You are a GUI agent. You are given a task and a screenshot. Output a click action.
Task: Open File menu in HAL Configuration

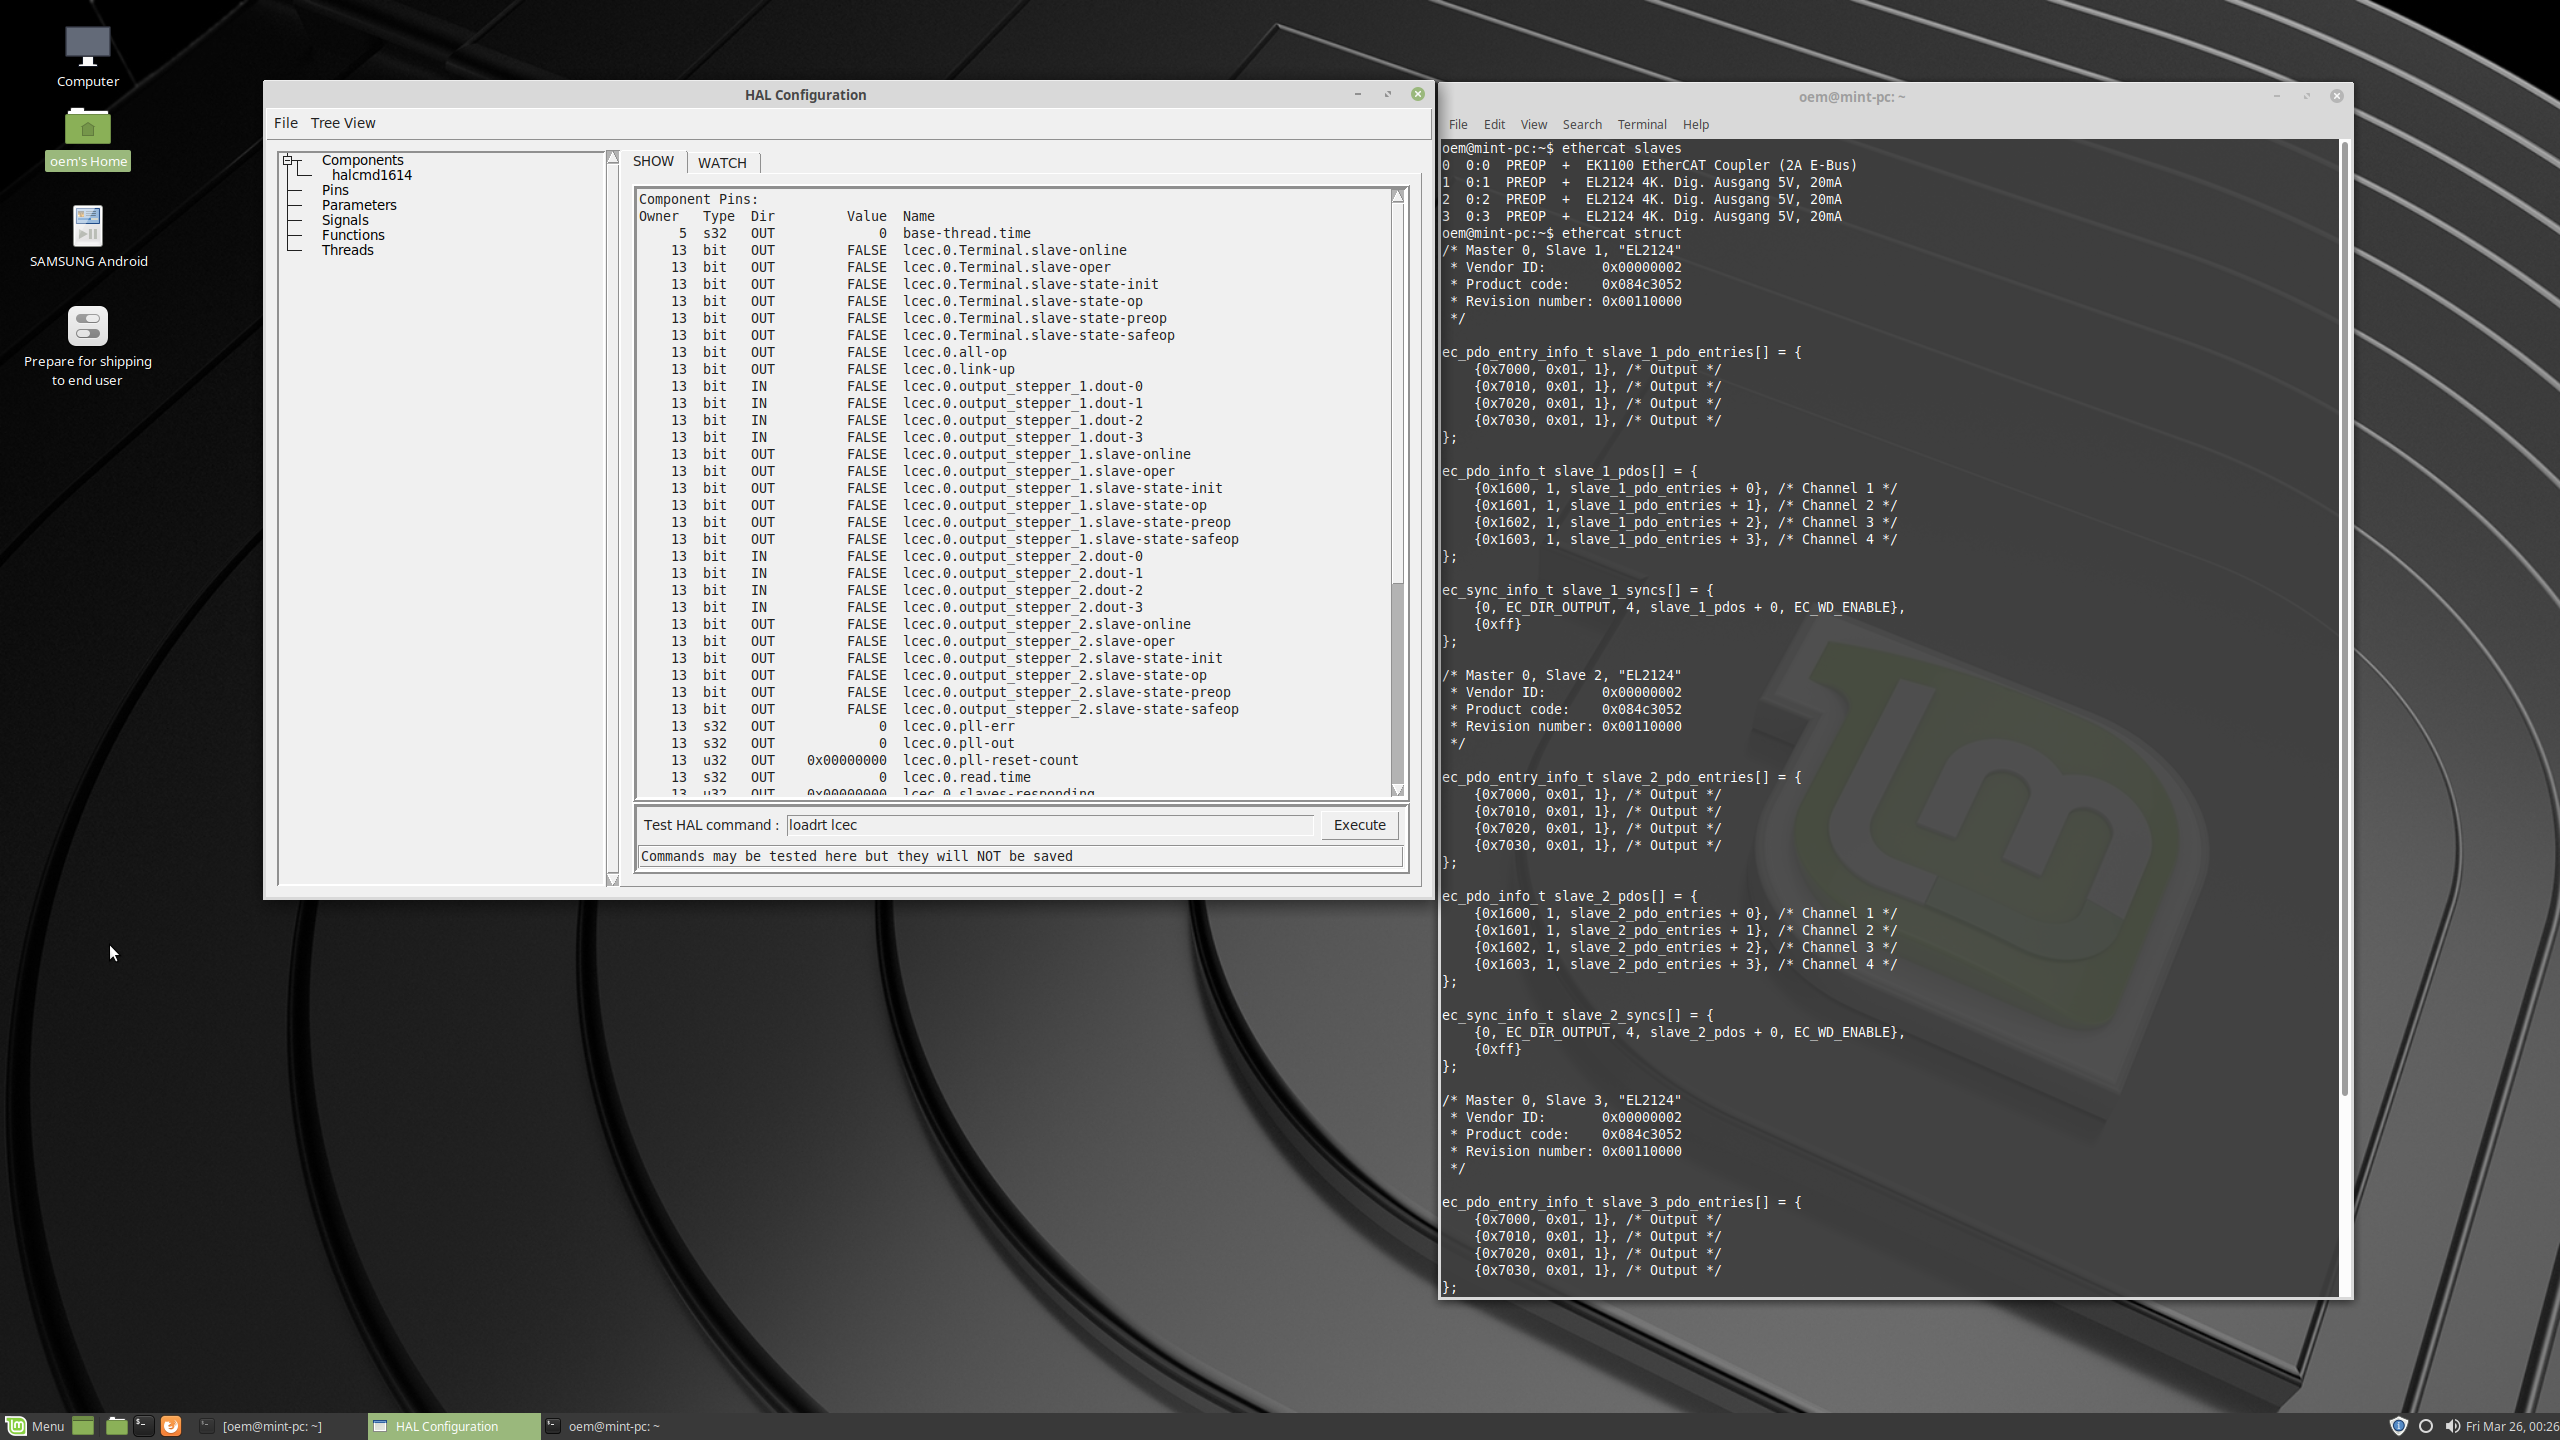(x=286, y=123)
